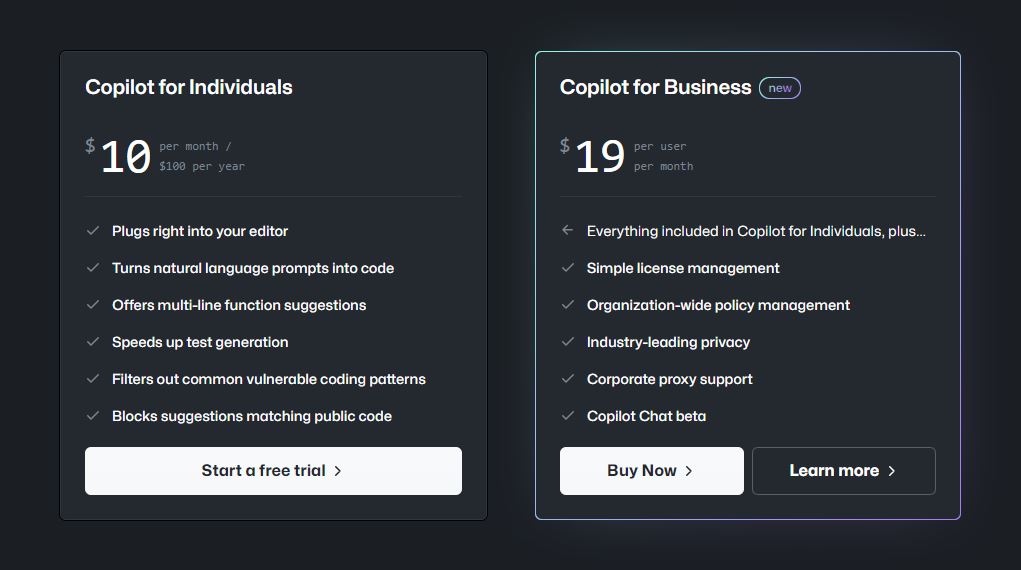The height and width of the screenshot is (570, 1021).
Task: Click checkmark beside "Industry-leading privacy"
Action: tap(568, 342)
